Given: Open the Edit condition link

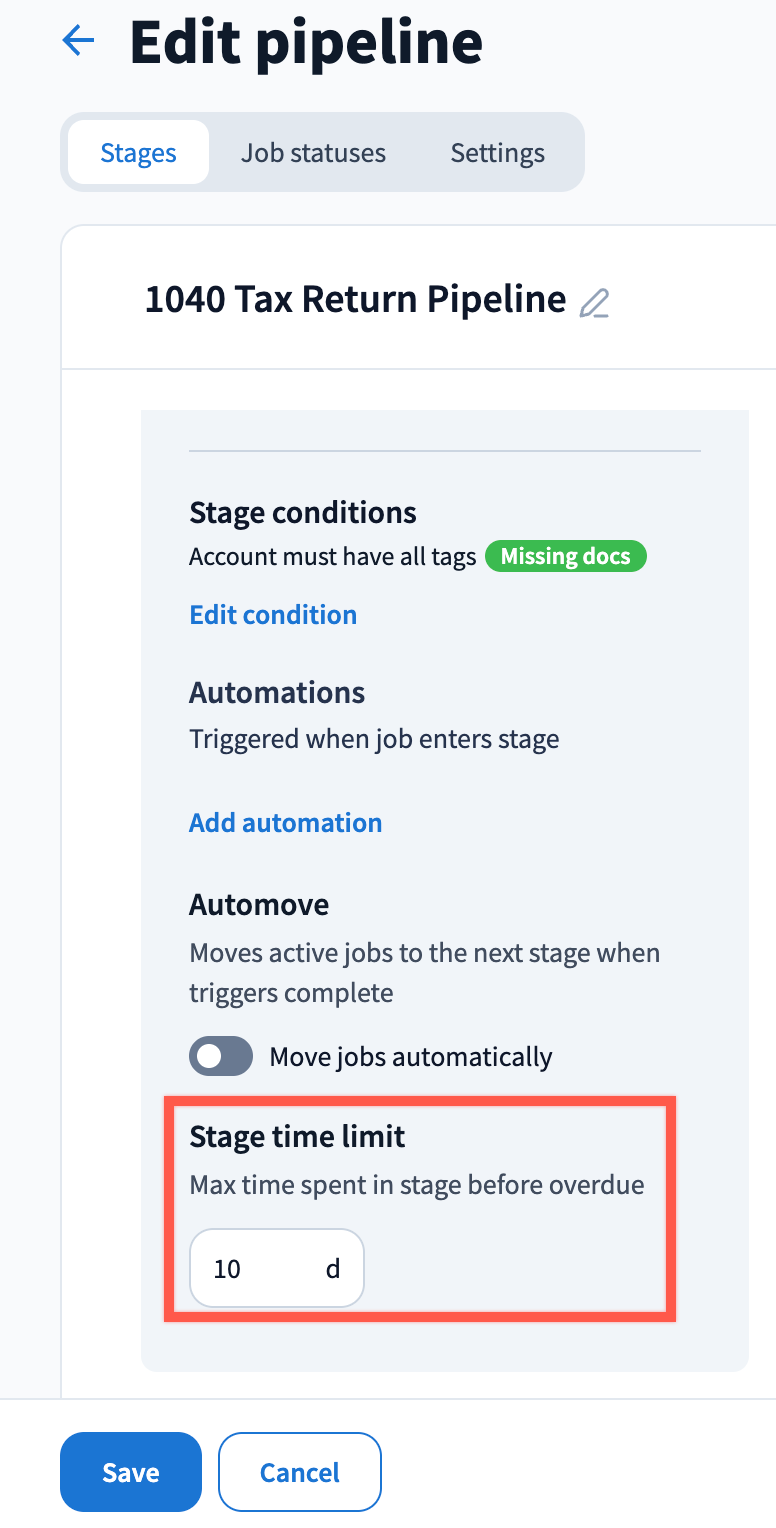Looking at the screenshot, I should 273,614.
